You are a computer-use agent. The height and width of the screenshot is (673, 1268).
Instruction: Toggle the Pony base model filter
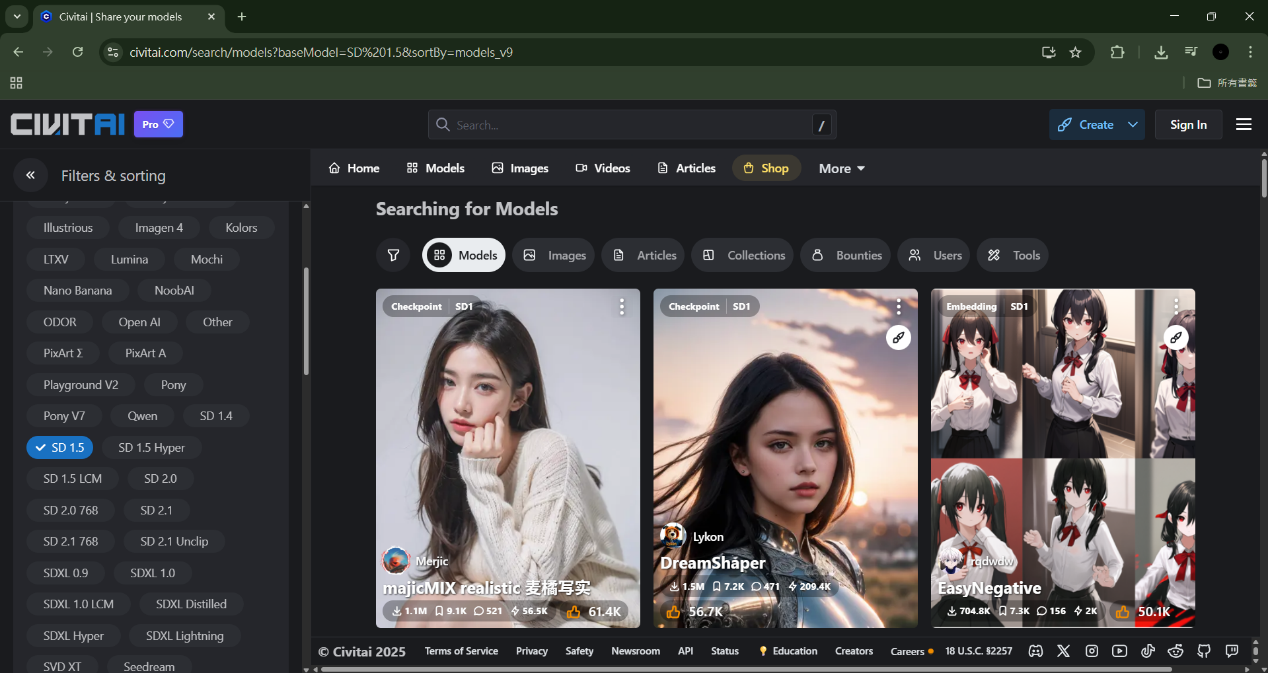(173, 384)
